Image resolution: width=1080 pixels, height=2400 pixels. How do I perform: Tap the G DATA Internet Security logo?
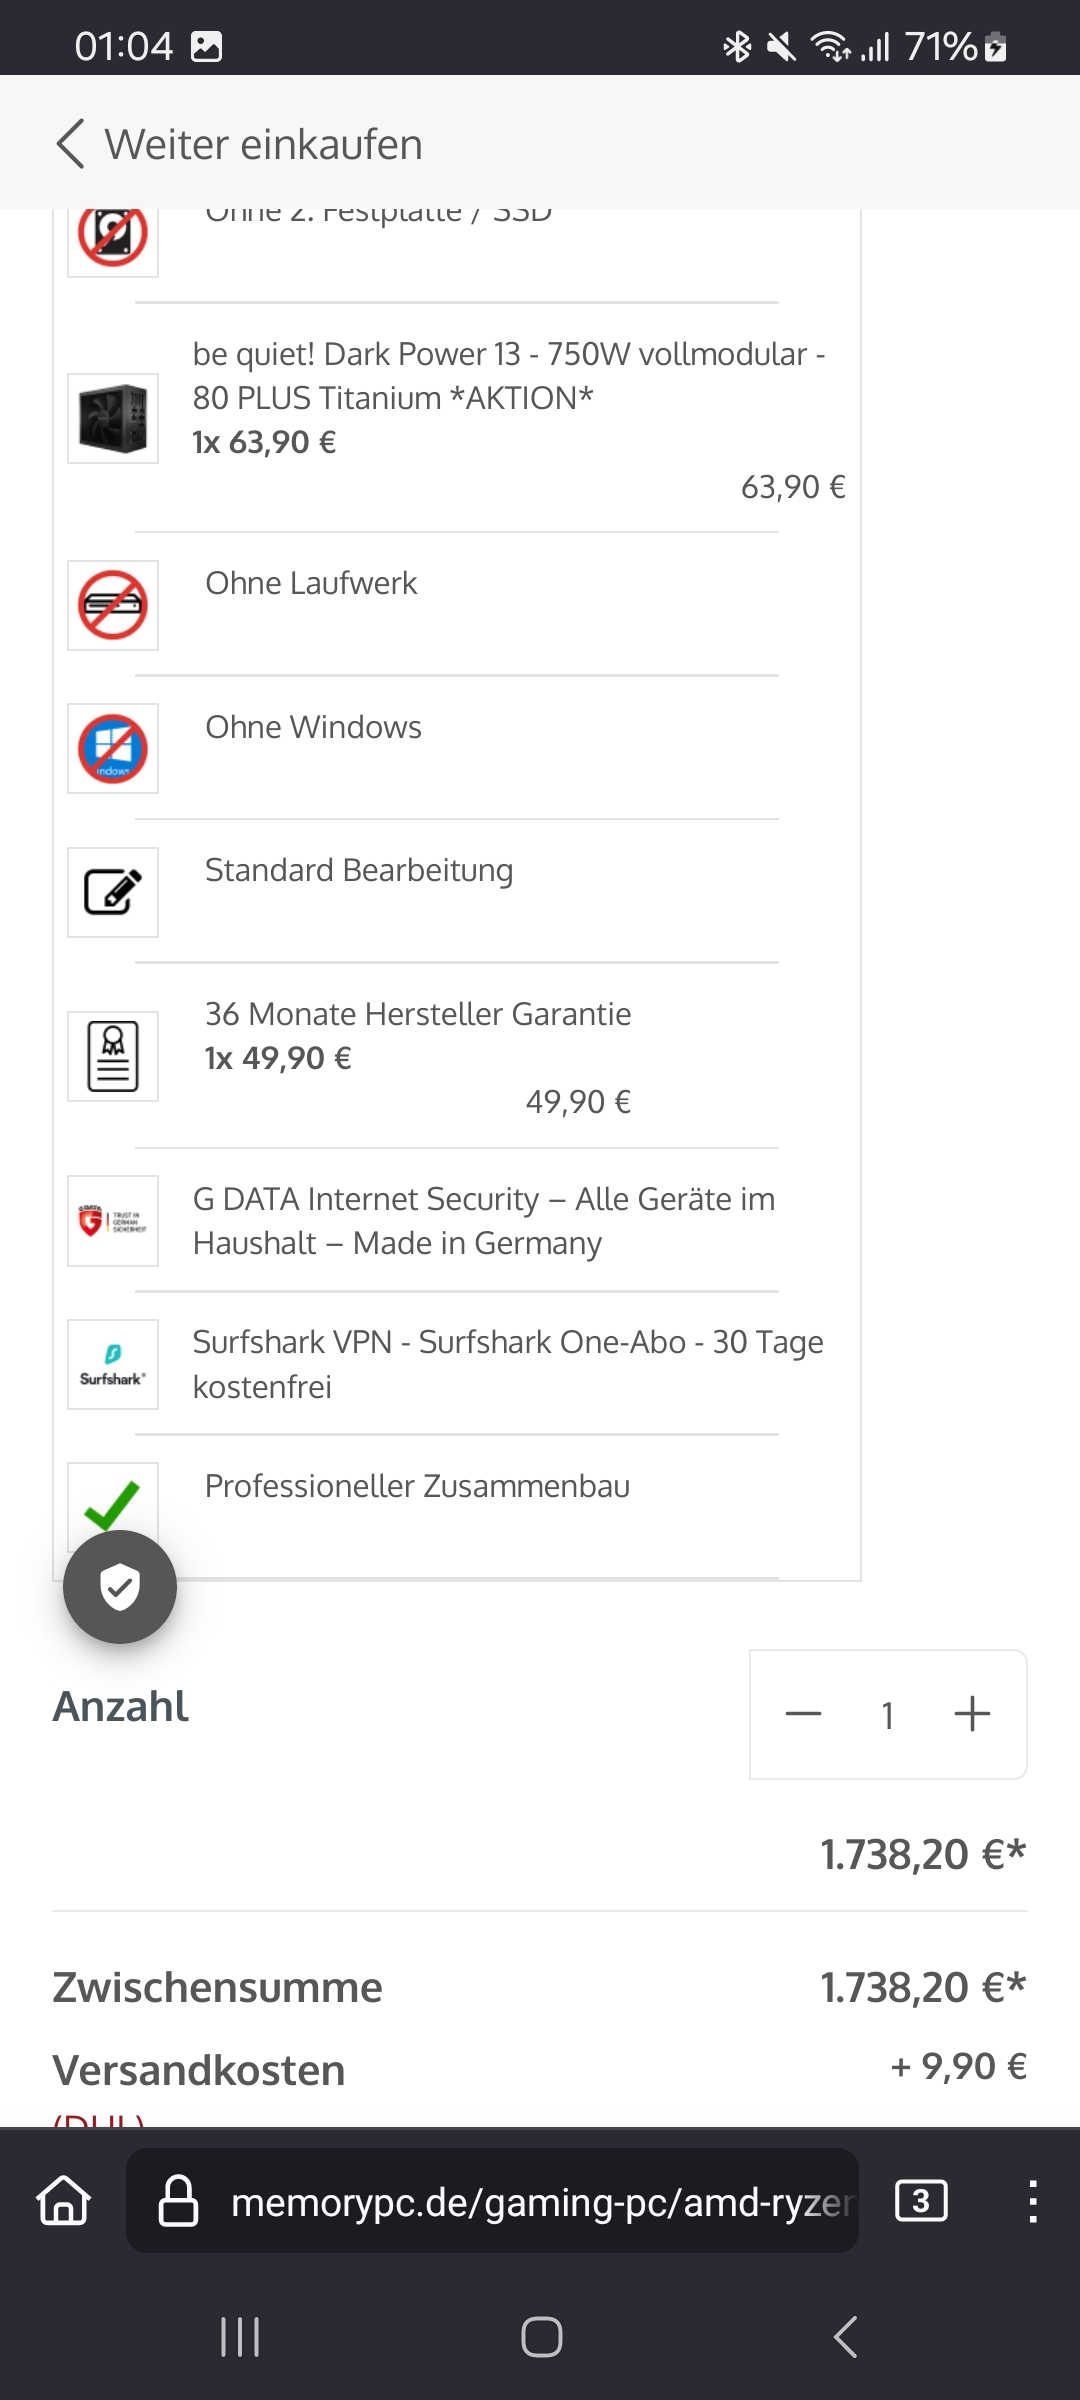(113, 1220)
